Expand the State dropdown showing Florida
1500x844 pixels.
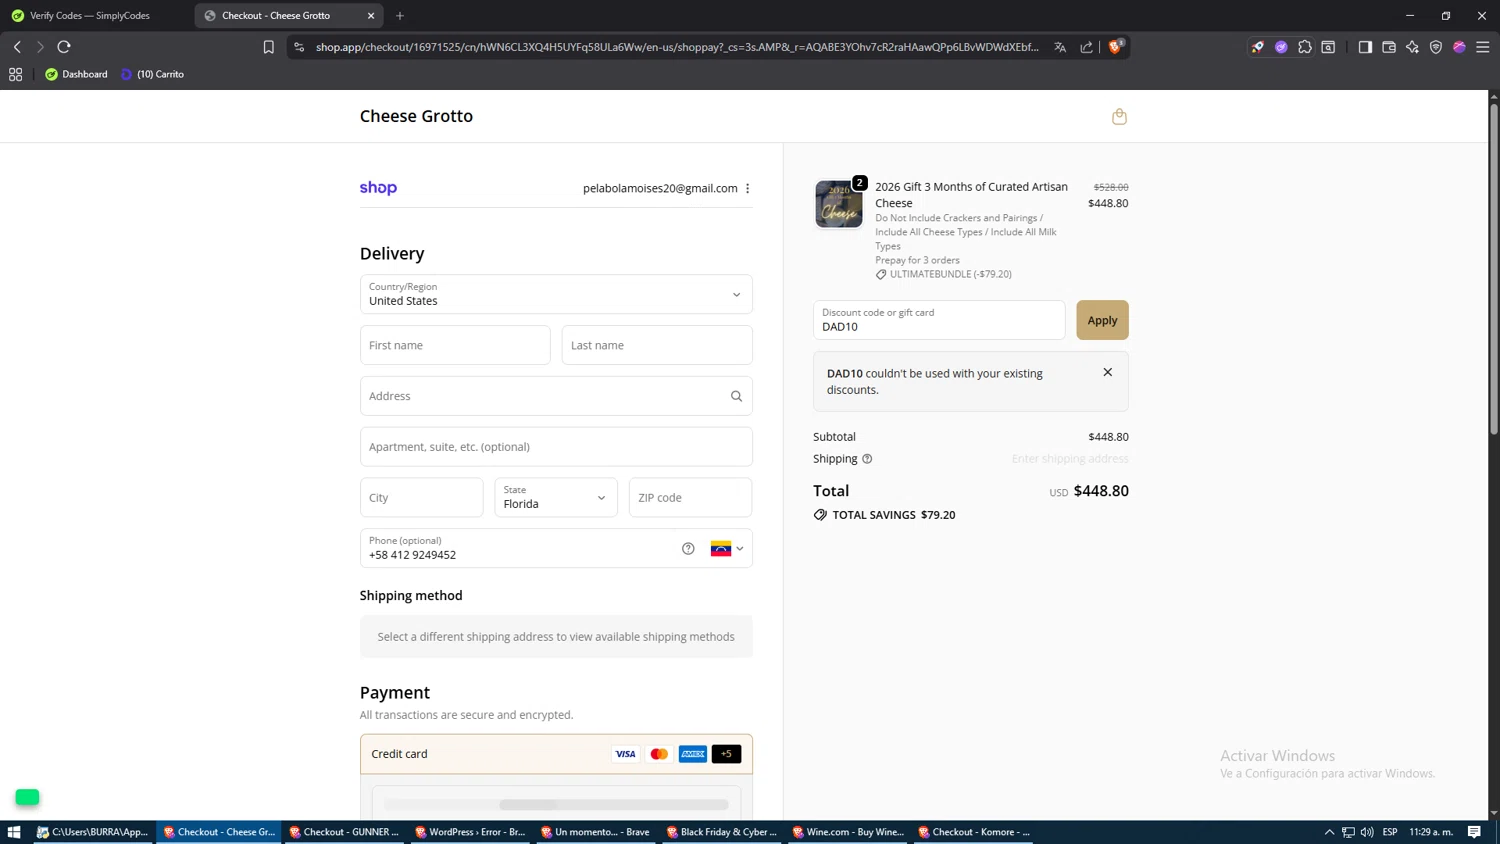tap(556, 497)
